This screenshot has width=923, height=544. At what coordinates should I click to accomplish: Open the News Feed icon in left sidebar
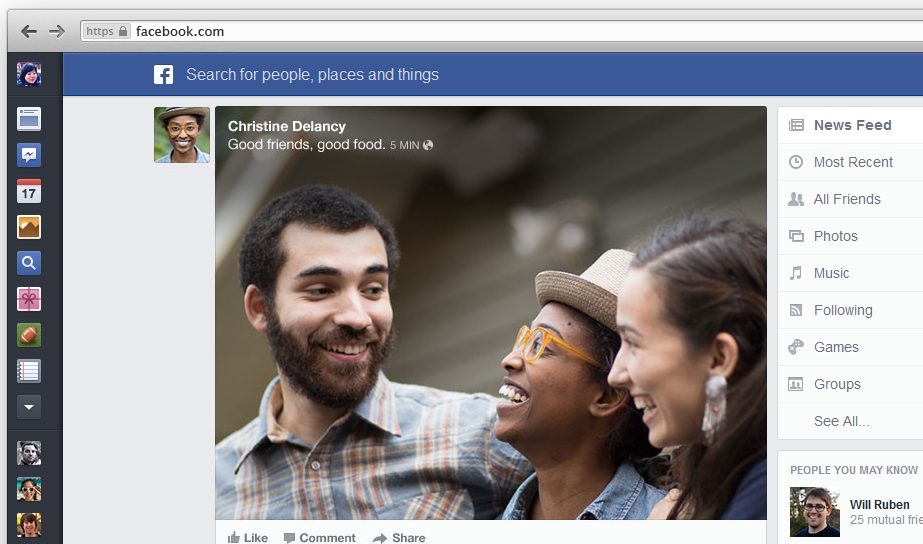pos(29,119)
